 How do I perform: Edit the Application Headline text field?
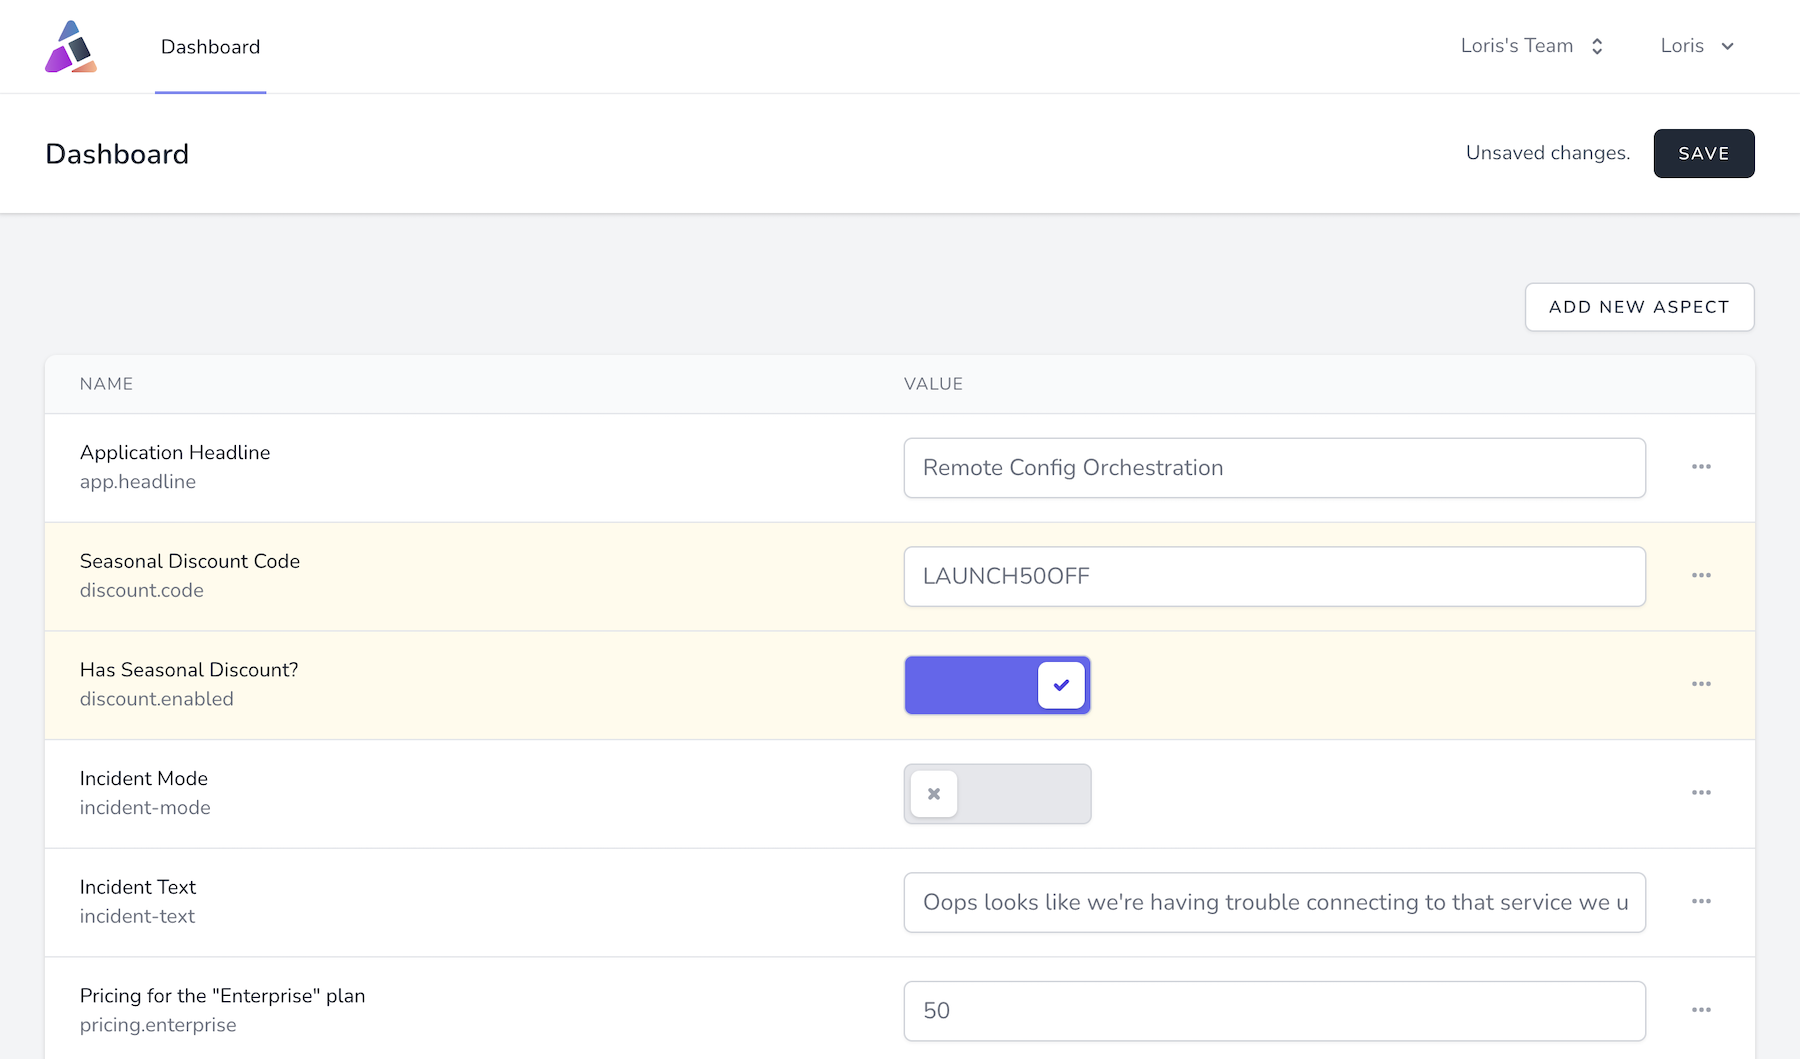coord(1274,468)
